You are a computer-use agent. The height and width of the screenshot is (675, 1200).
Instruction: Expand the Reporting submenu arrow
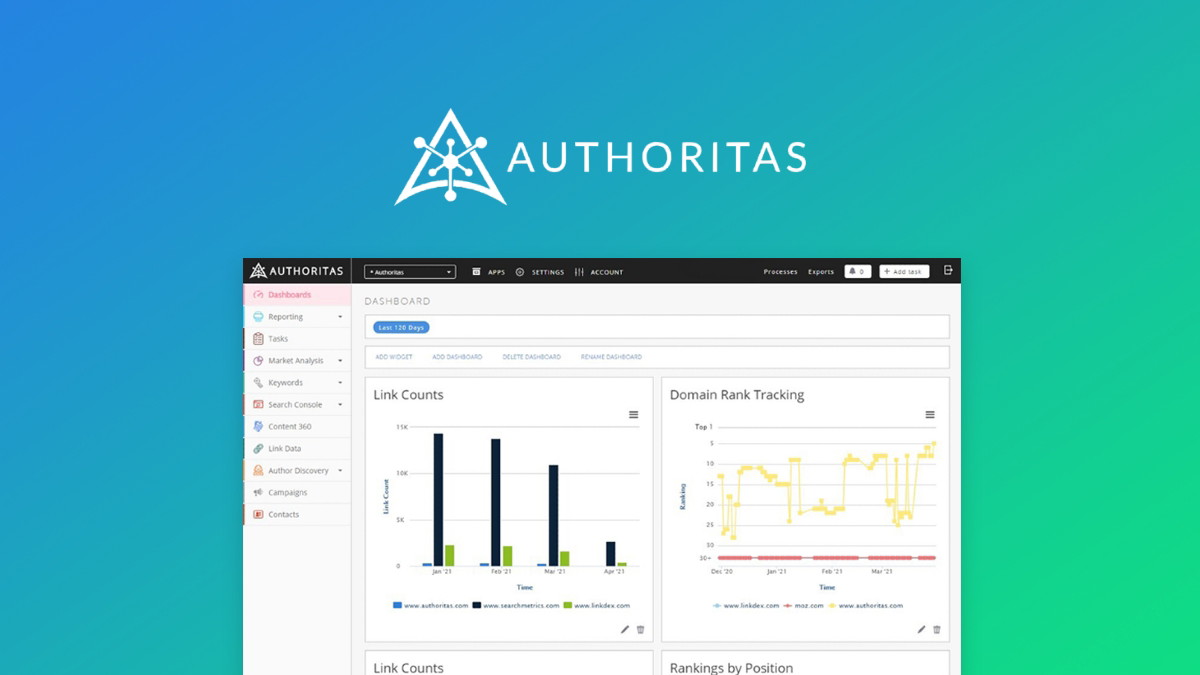click(x=340, y=317)
